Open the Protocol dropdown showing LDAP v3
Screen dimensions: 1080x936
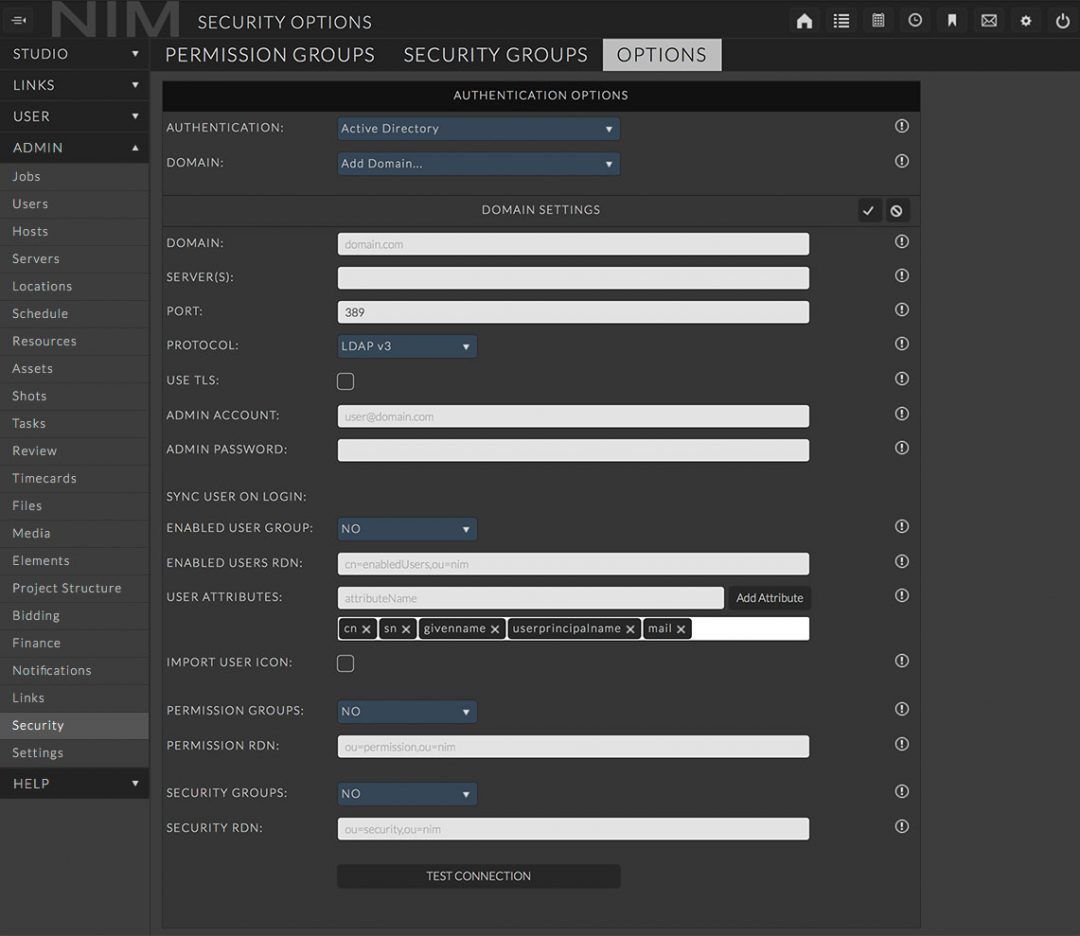[406, 345]
